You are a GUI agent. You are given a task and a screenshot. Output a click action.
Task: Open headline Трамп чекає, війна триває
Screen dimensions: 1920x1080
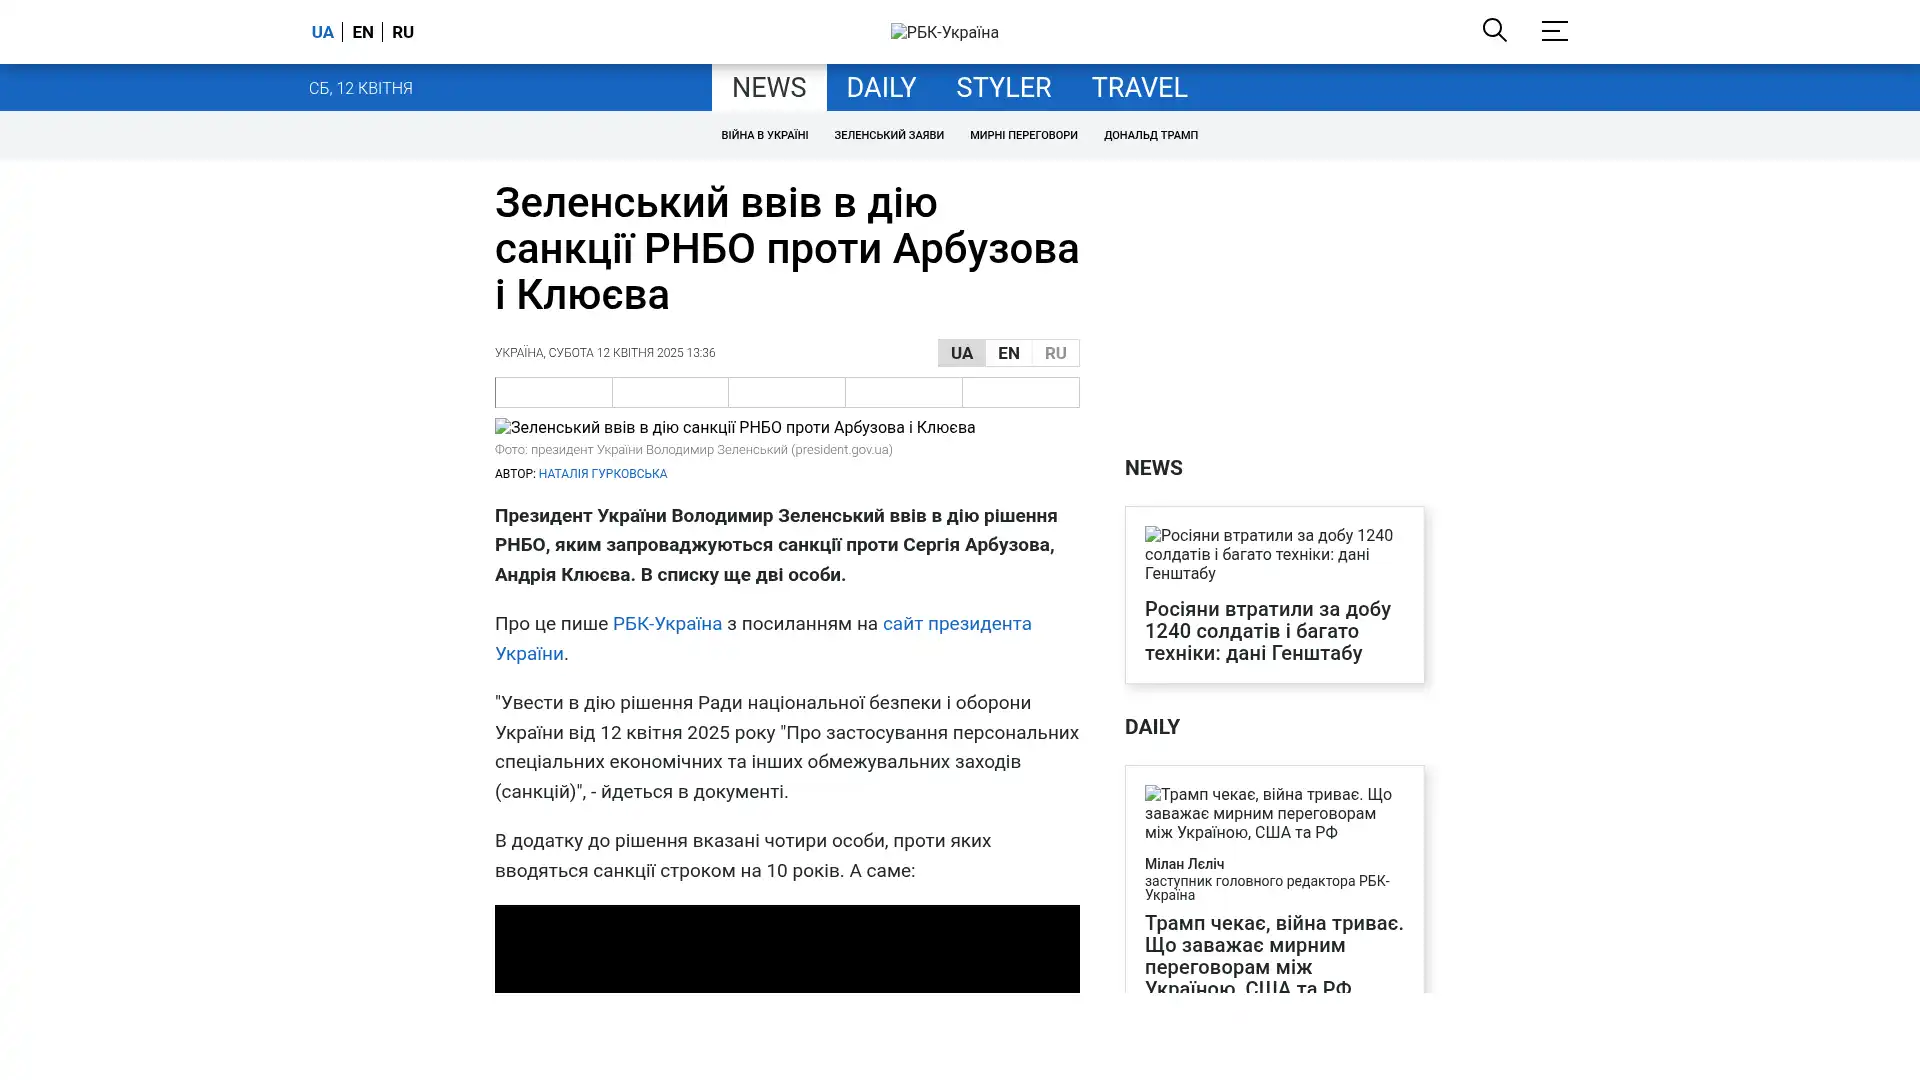1274,955
